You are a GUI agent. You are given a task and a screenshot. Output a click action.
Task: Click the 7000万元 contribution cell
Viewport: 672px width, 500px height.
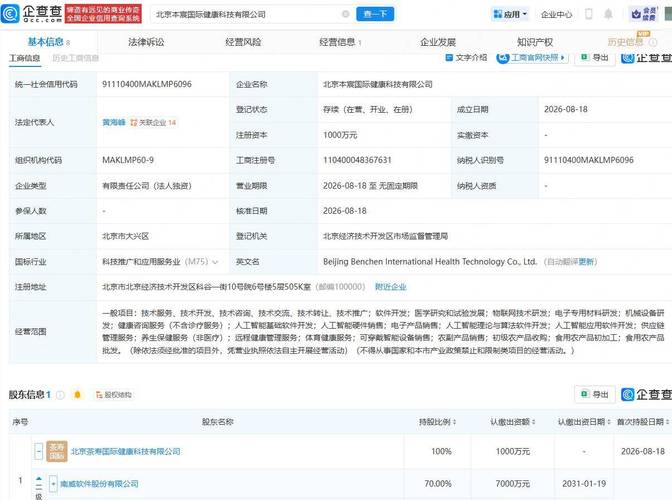[x=513, y=484]
